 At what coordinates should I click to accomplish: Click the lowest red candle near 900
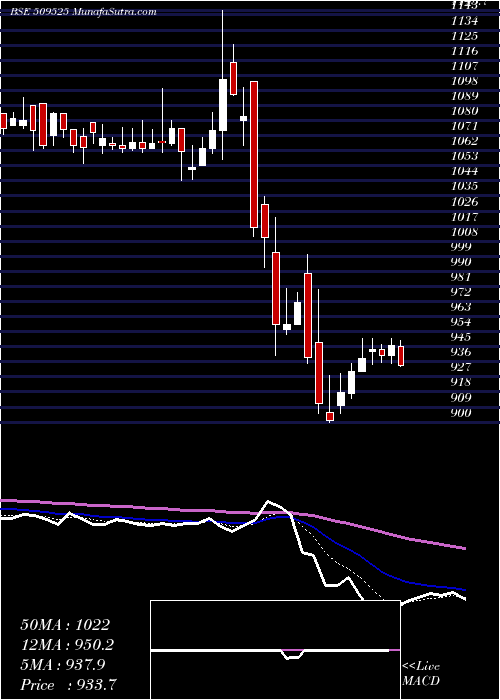coord(330,417)
